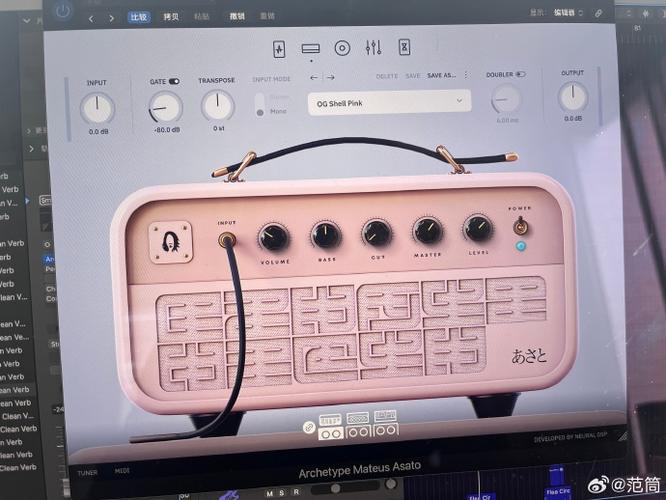Record-enable track with R button

[x=296, y=492]
